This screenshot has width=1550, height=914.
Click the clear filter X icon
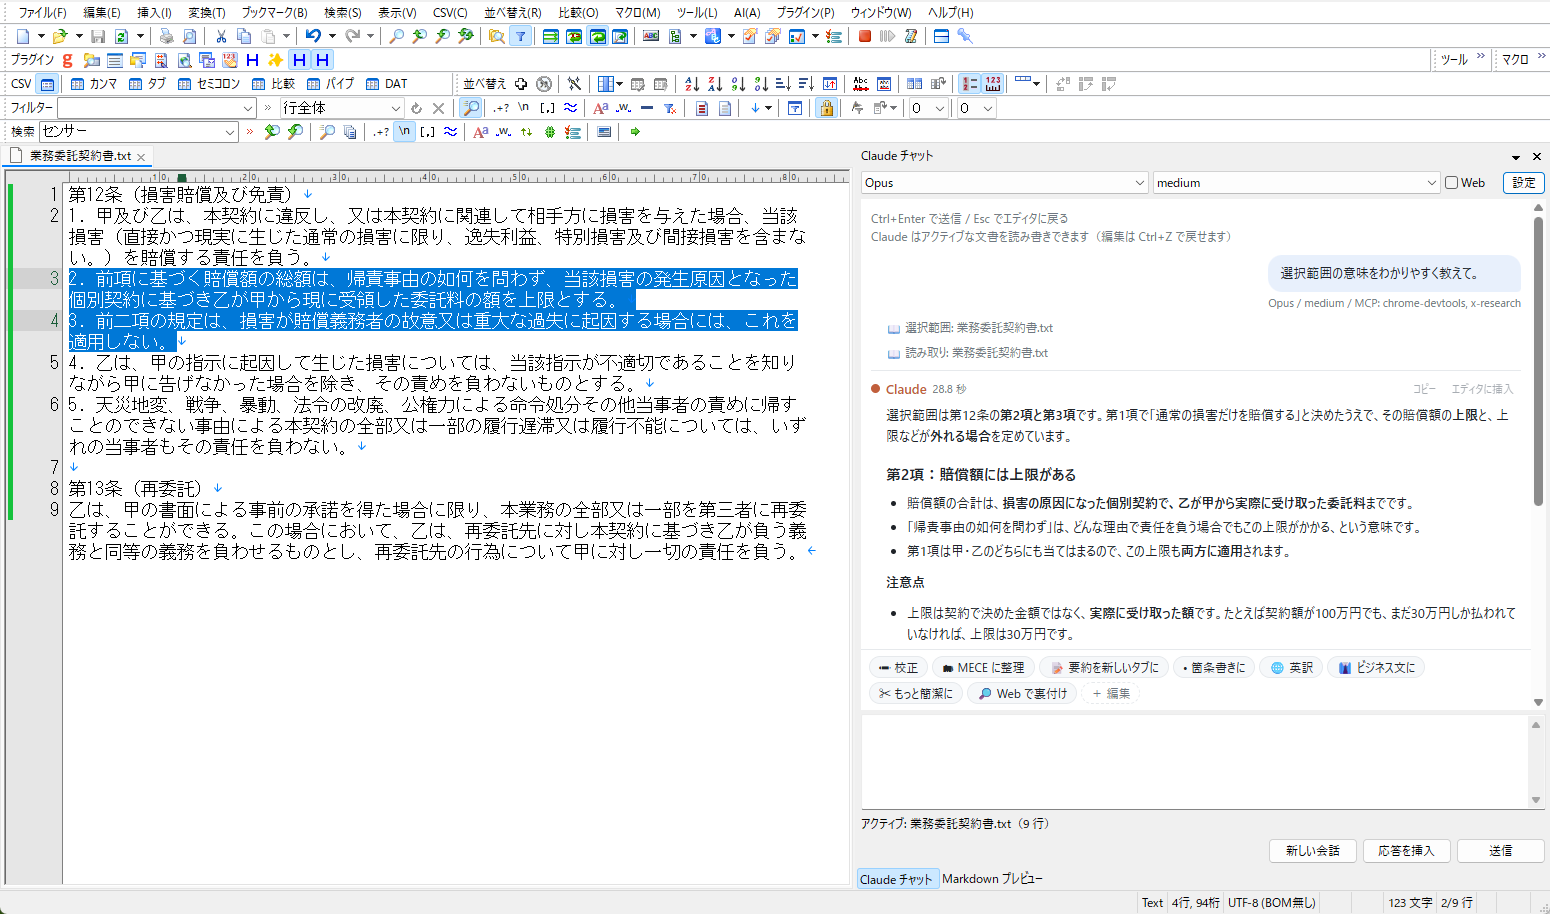(x=438, y=108)
